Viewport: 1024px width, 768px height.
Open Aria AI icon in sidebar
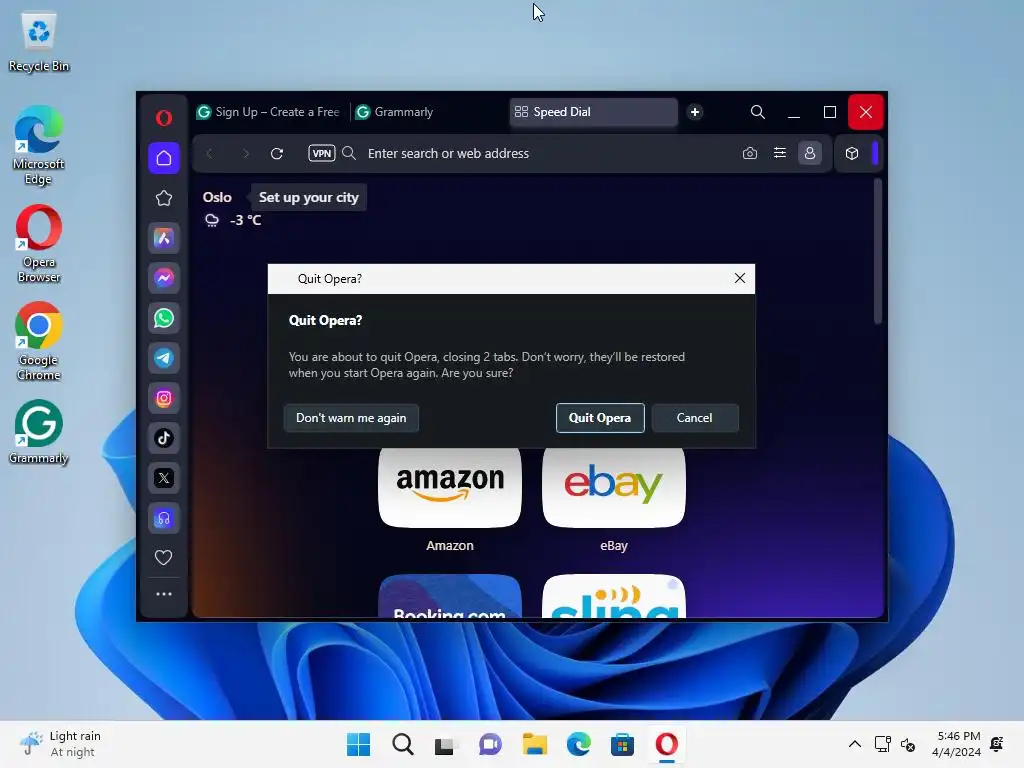[164, 238]
